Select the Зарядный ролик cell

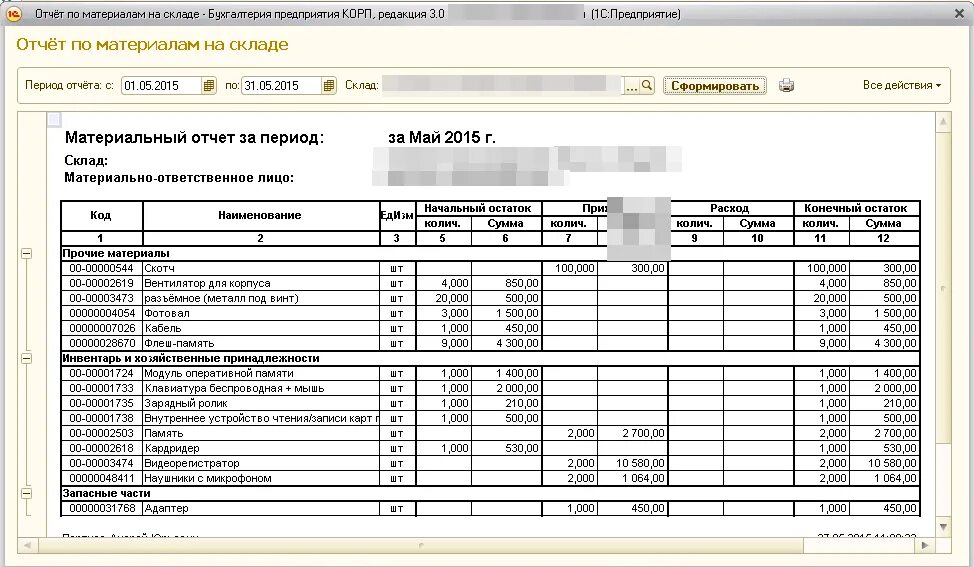261,403
